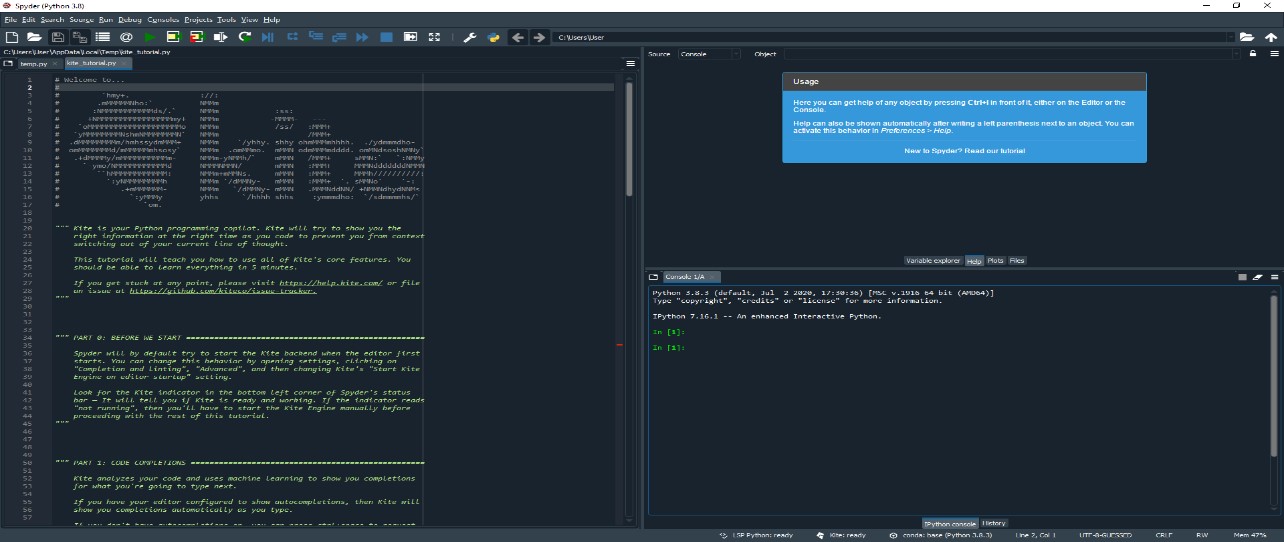This screenshot has height=542, width=1284.
Task: Open Preferences with the wrench icon
Action: tap(469, 37)
